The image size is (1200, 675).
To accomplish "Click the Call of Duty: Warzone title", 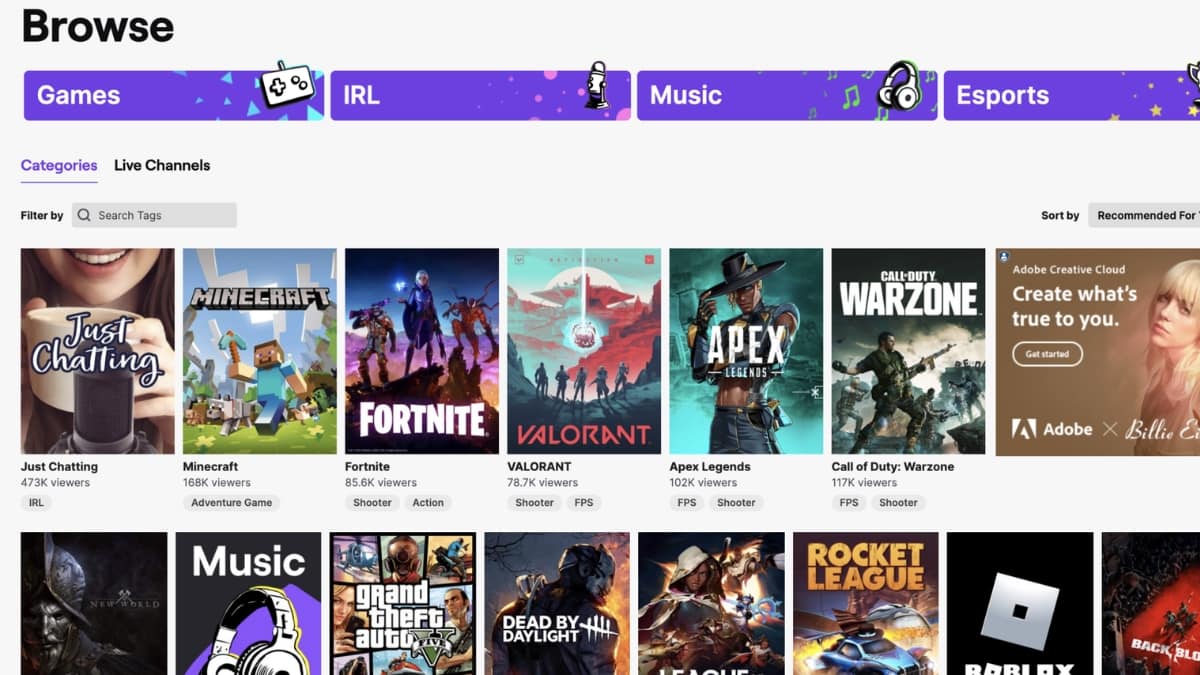I will tap(893, 467).
